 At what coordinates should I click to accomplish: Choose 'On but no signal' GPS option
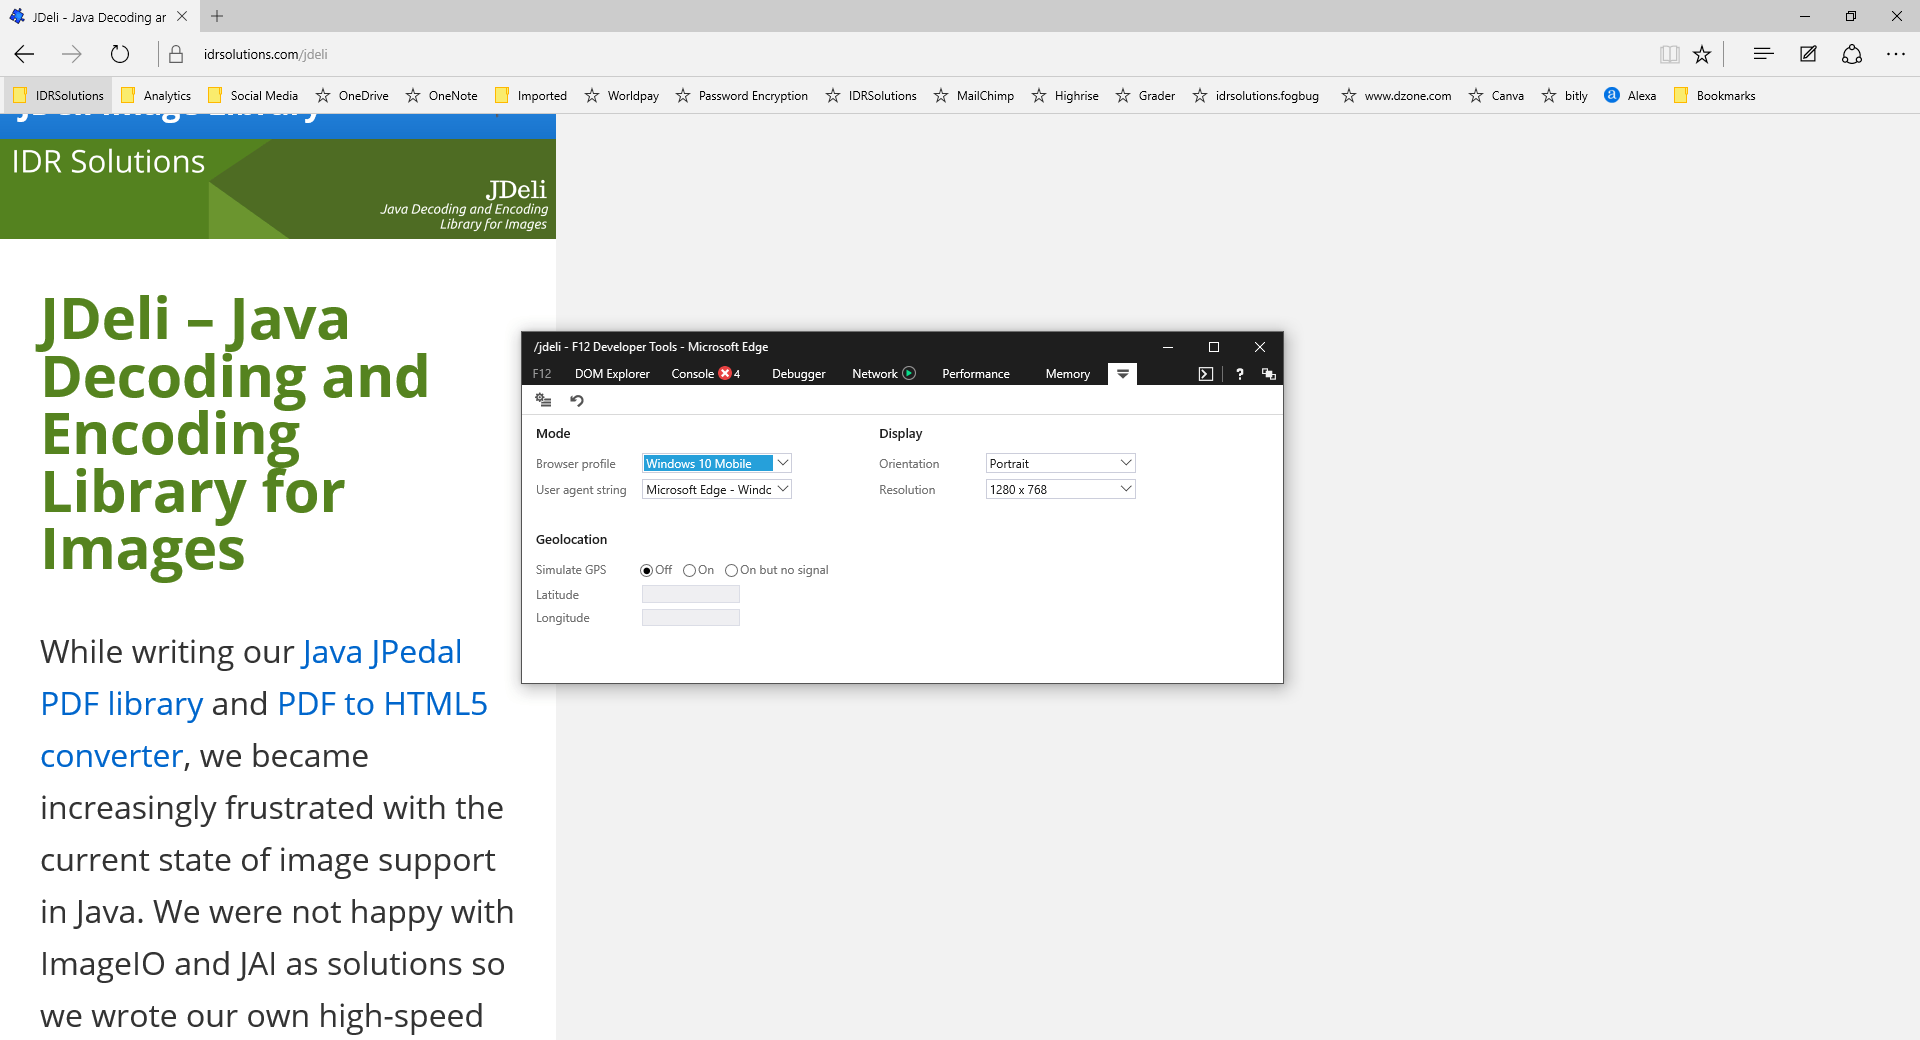pyautogui.click(x=731, y=571)
